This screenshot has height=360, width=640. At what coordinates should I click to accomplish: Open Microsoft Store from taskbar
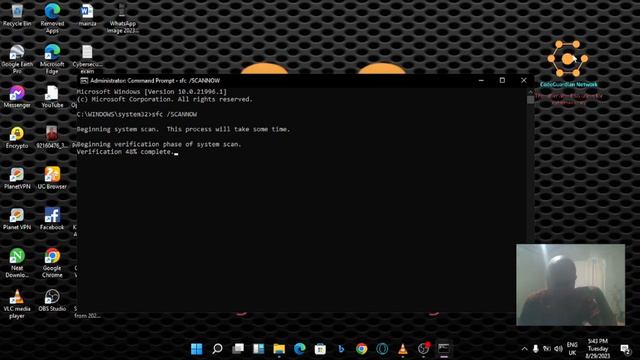click(x=320, y=349)
